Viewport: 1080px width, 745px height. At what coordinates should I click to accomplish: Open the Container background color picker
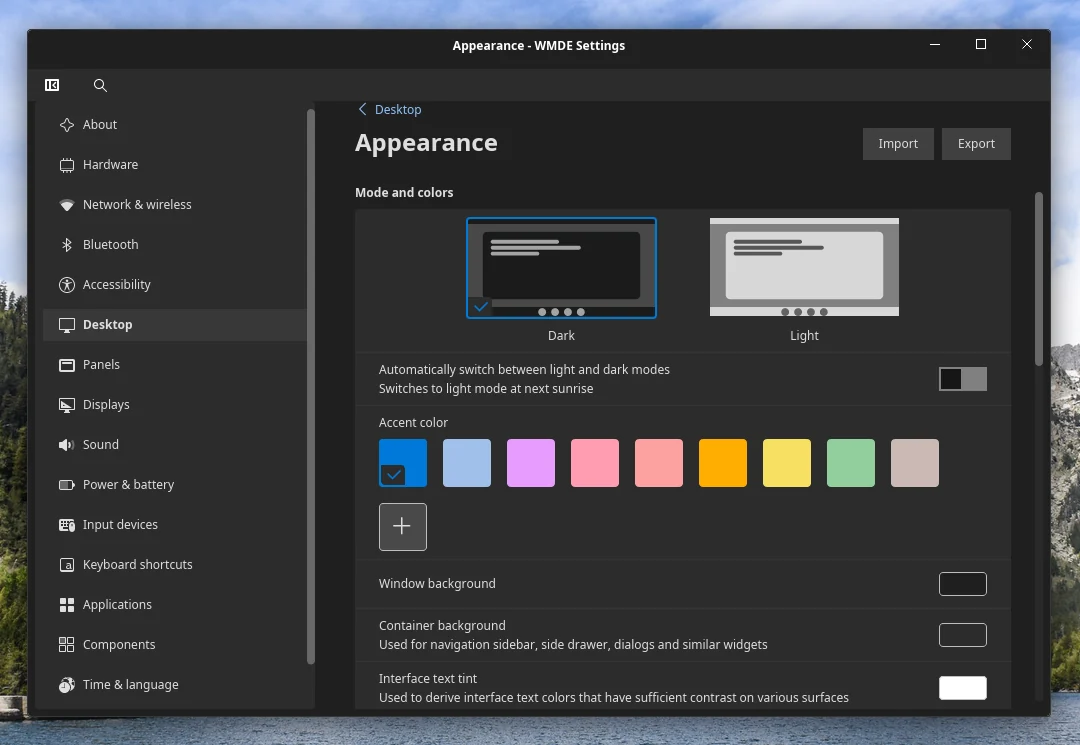[962, 635]
